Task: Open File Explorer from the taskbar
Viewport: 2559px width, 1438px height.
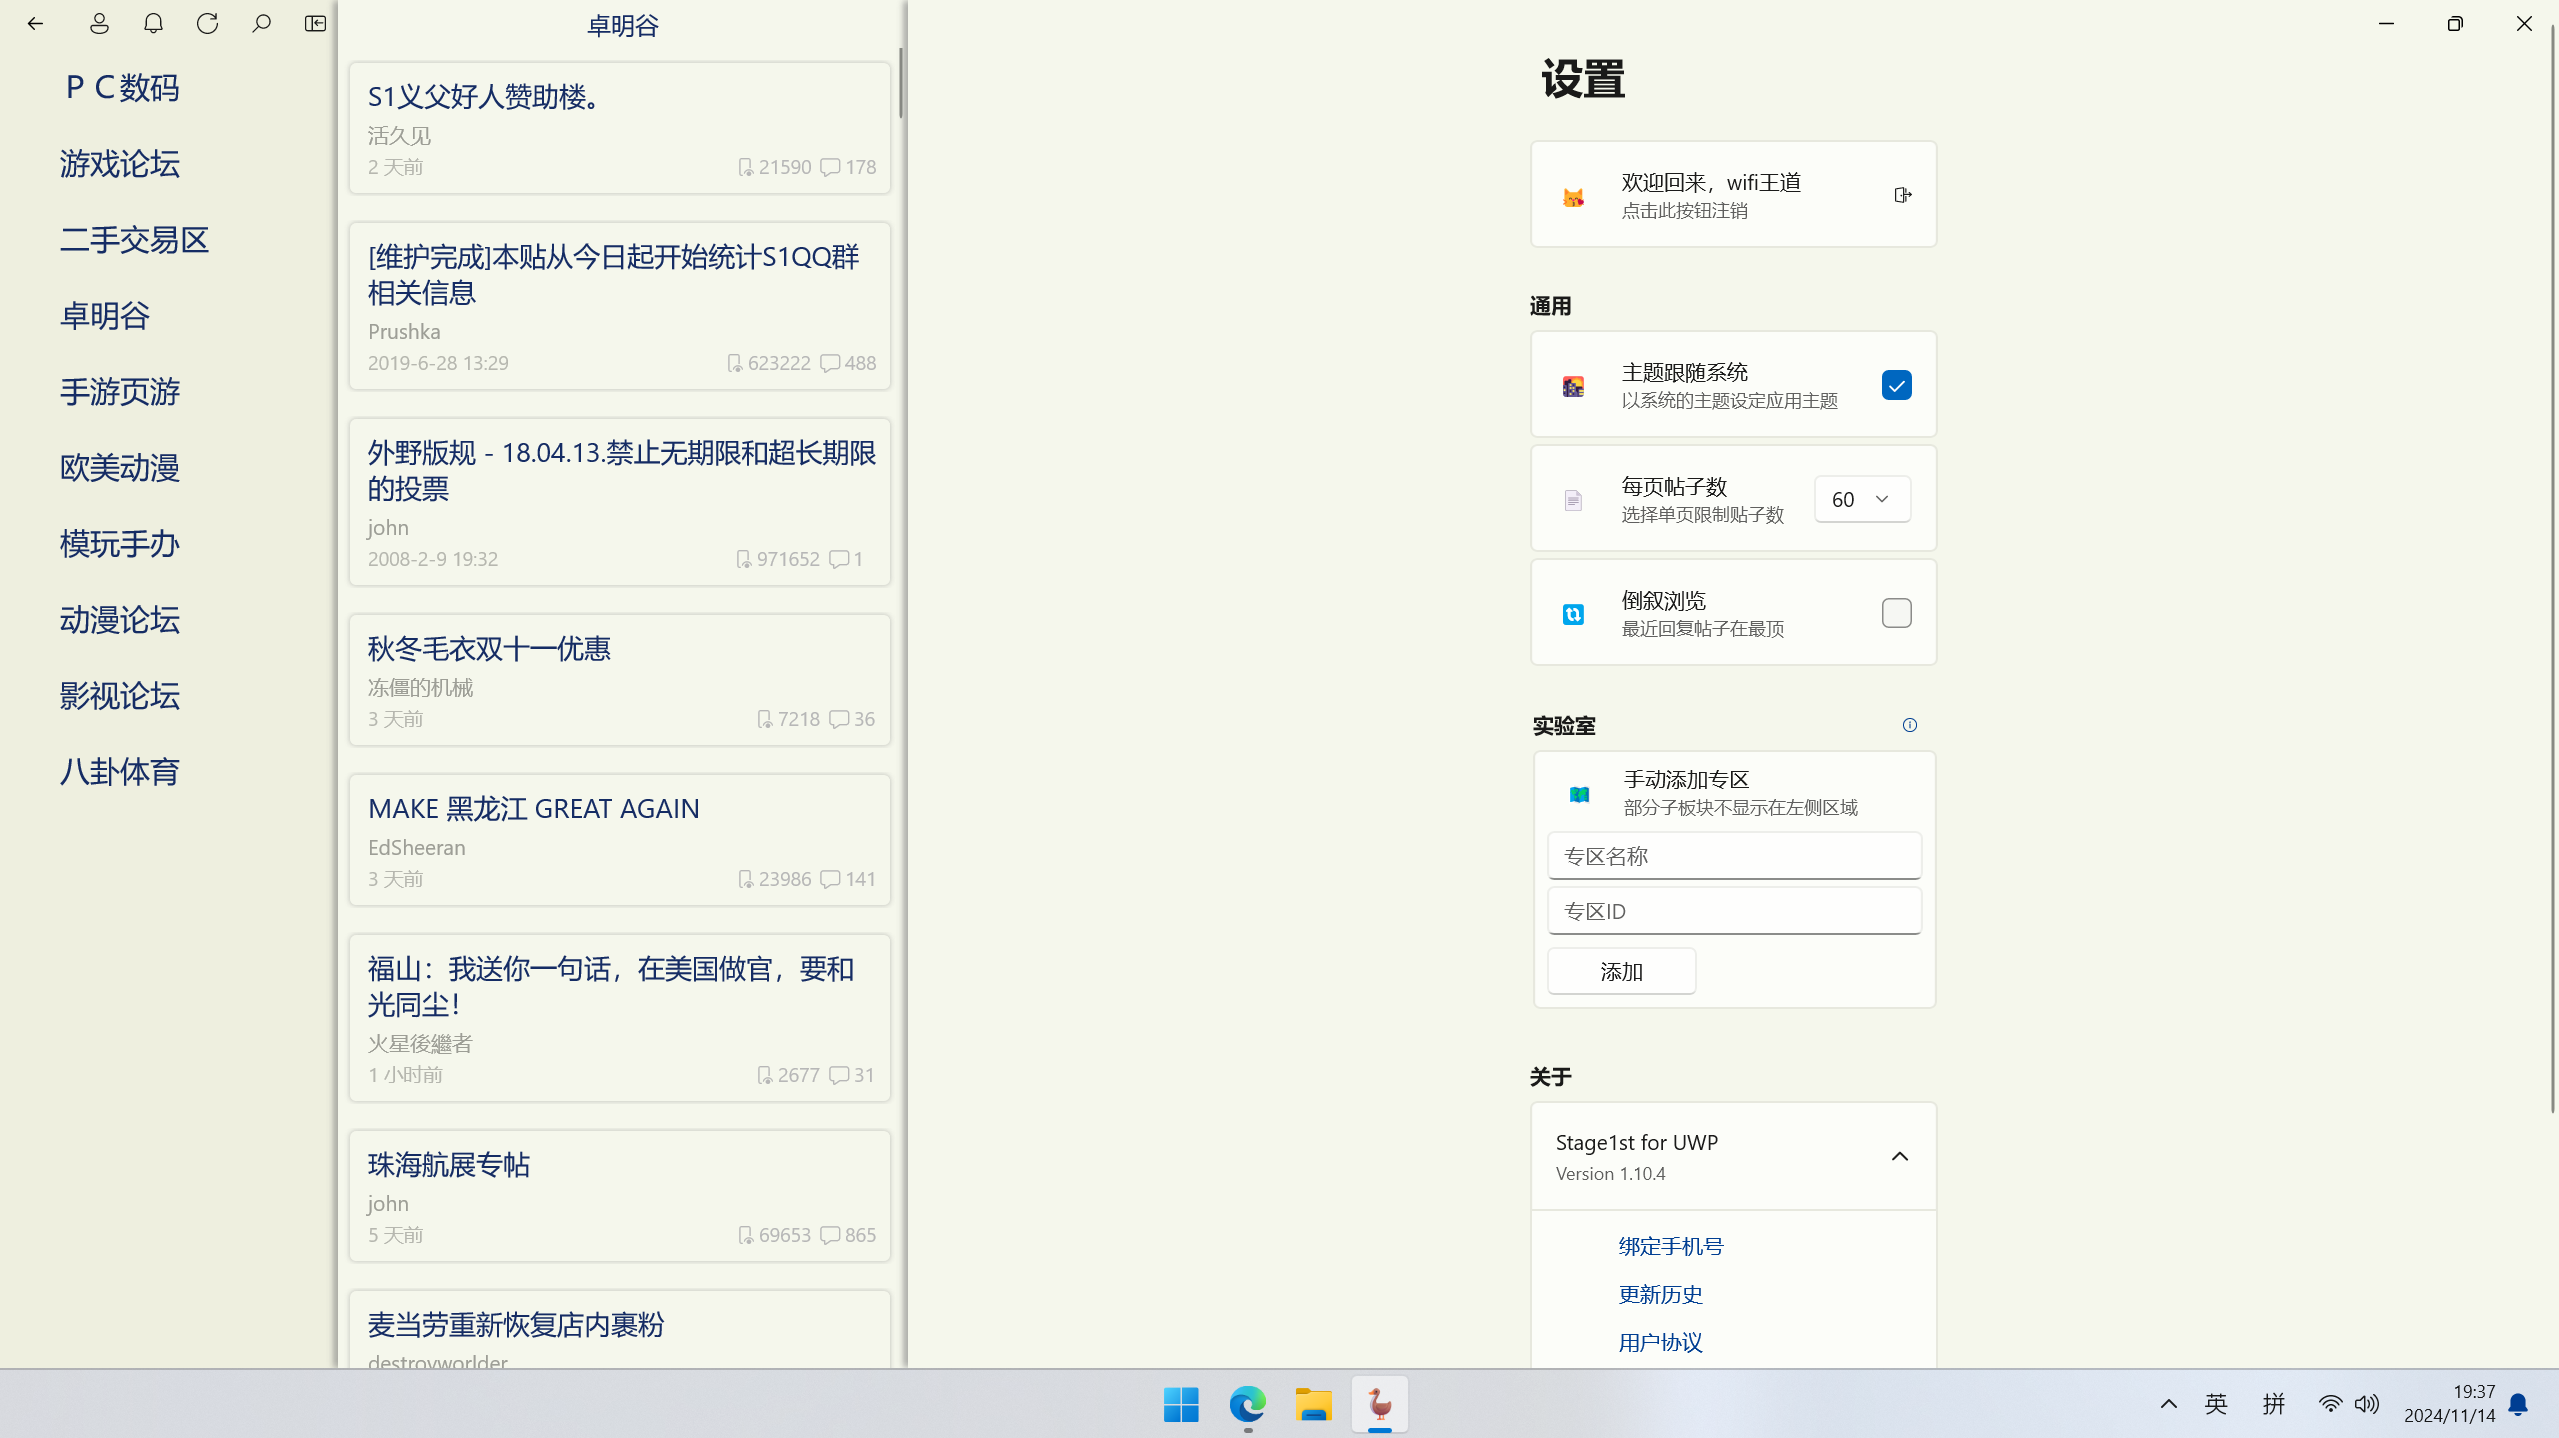Action: coord(1313,1404)
